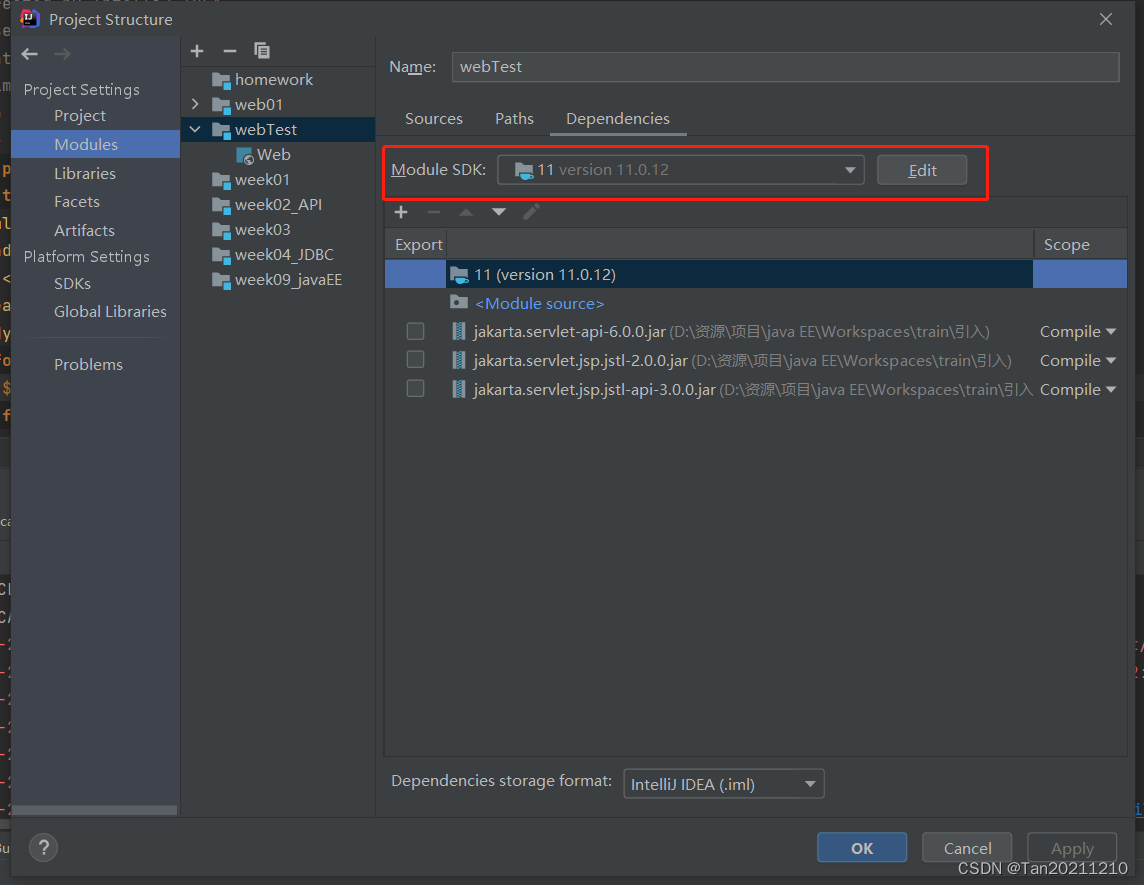
Task: Click the edit dependency pencil icon
Action: 531,212
